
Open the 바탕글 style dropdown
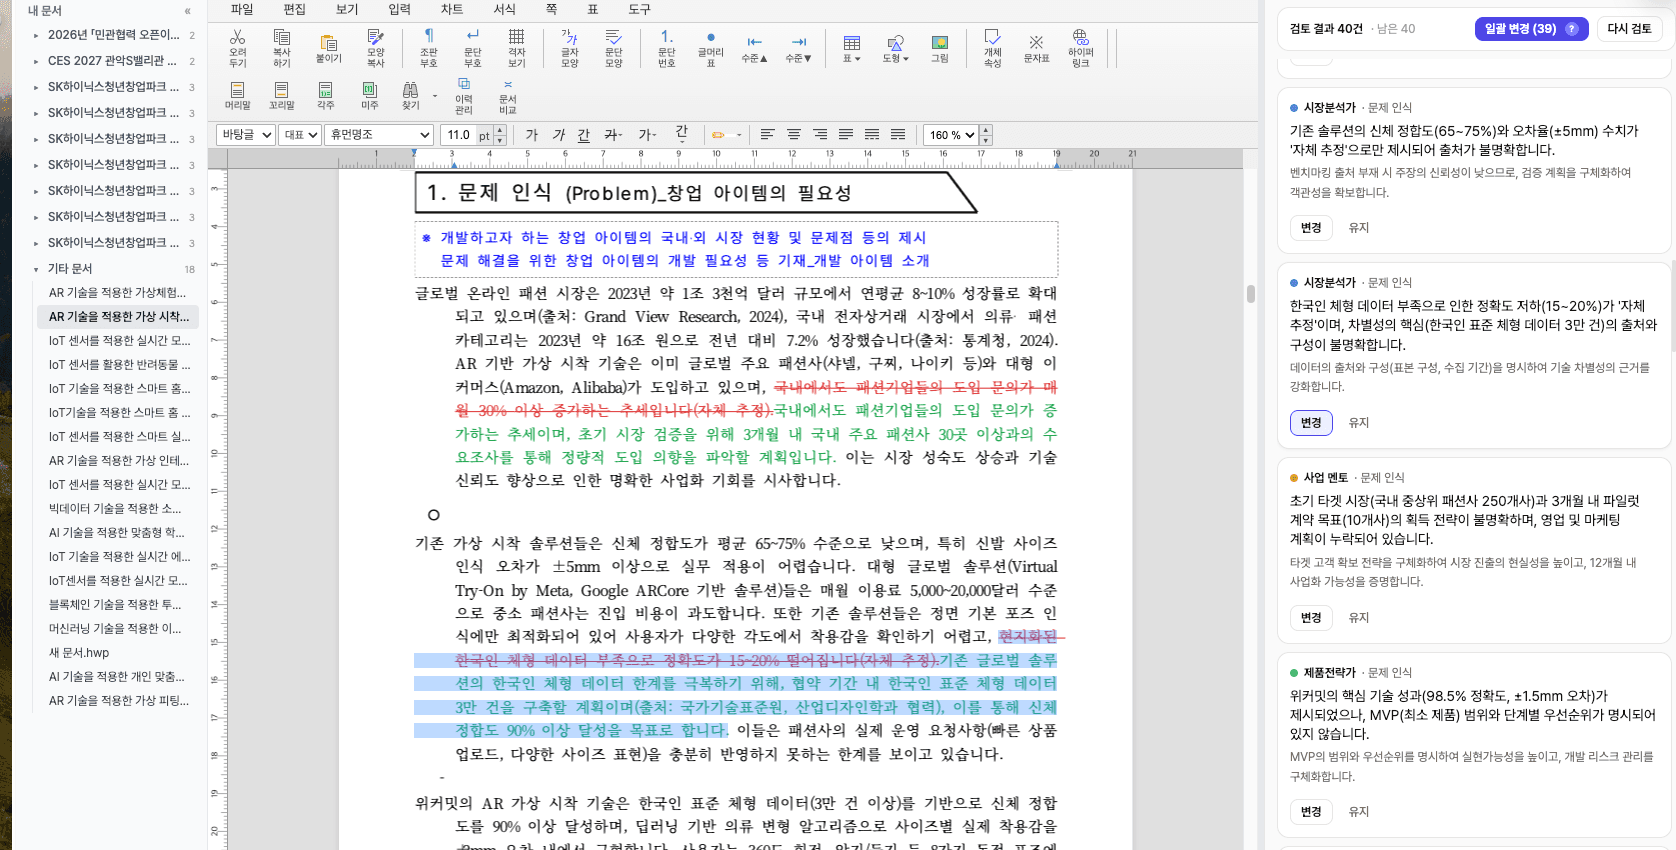click(x=246, y=134)
